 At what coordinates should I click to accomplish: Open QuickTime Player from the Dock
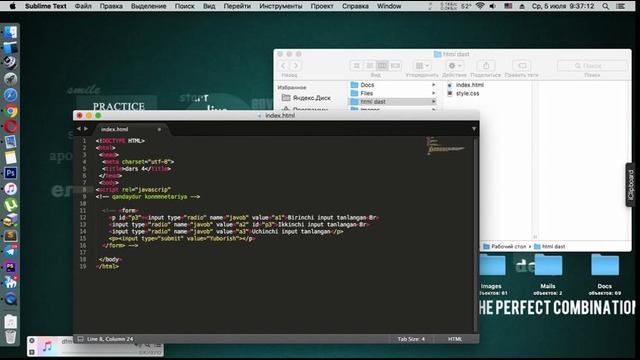tap(11, 299)
